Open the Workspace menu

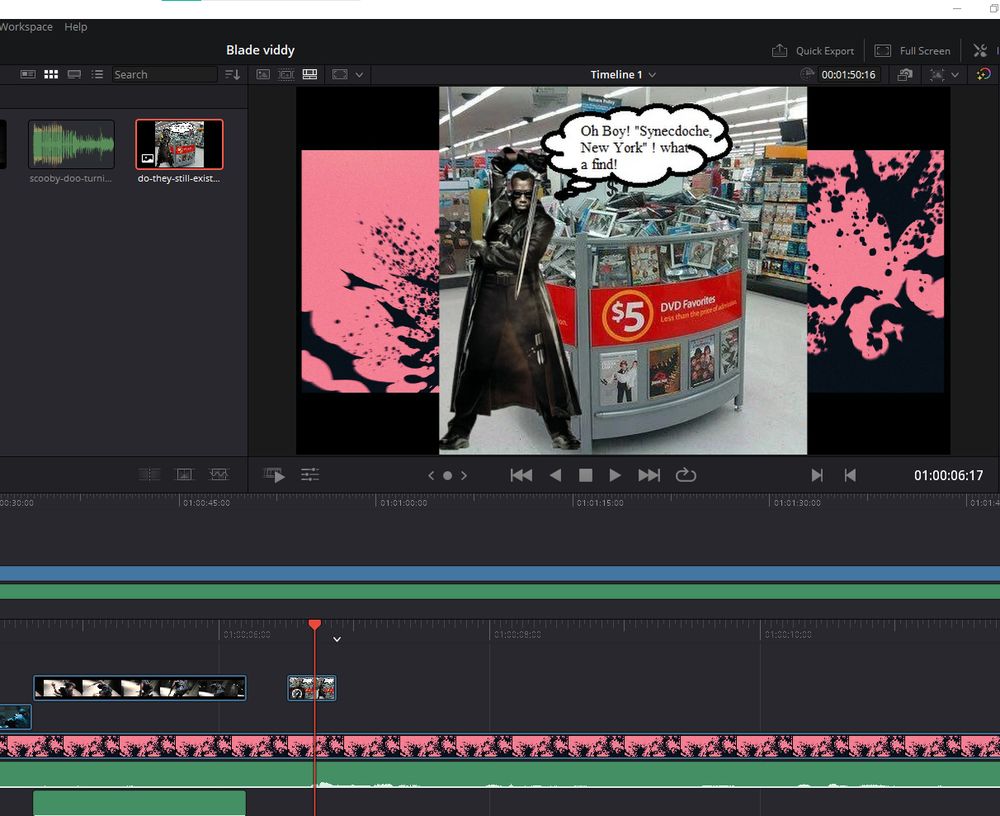pos(26,27)
